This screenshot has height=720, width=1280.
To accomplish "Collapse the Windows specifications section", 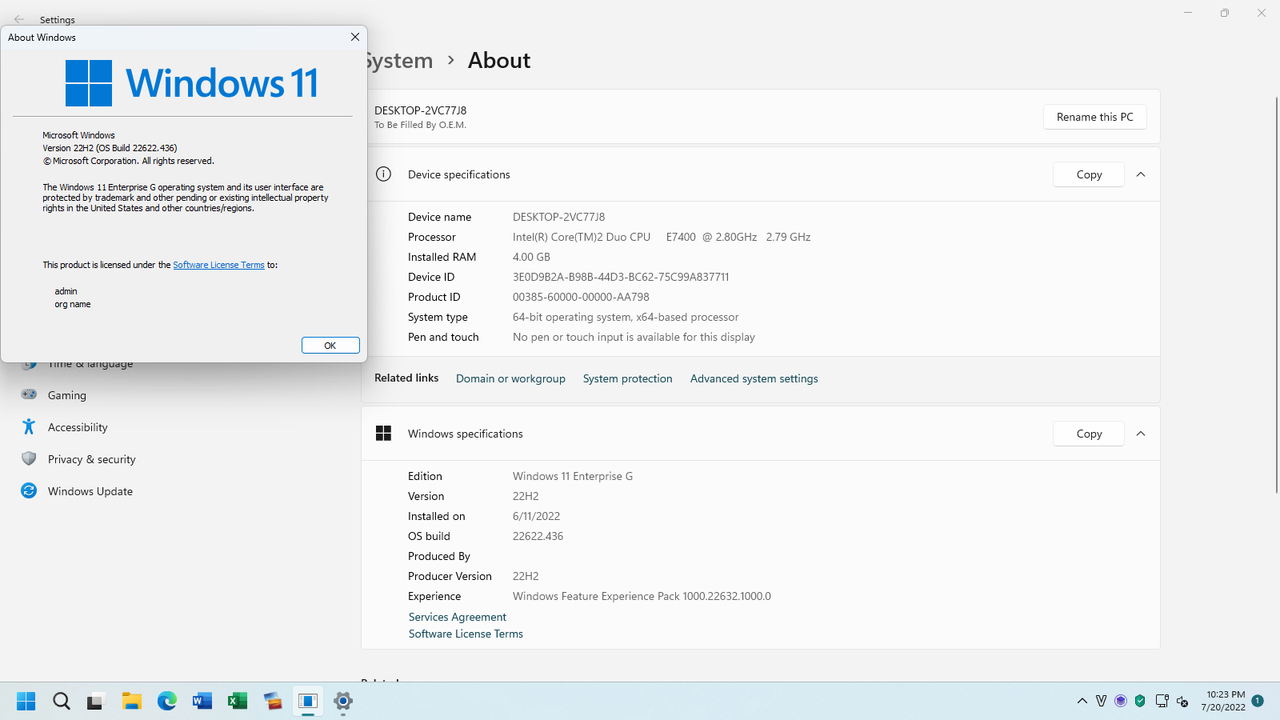I will click(x=1140, y=434).
